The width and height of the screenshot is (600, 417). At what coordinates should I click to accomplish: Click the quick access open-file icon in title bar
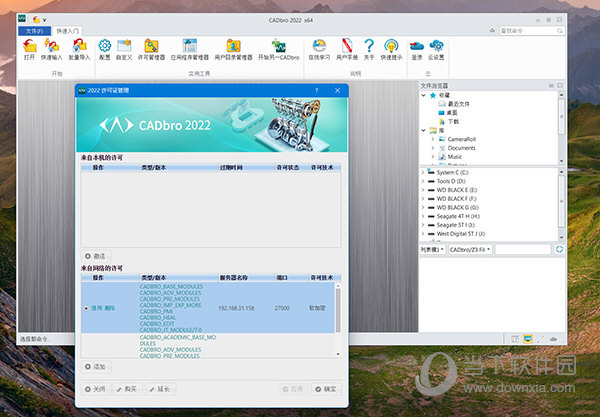36,19
